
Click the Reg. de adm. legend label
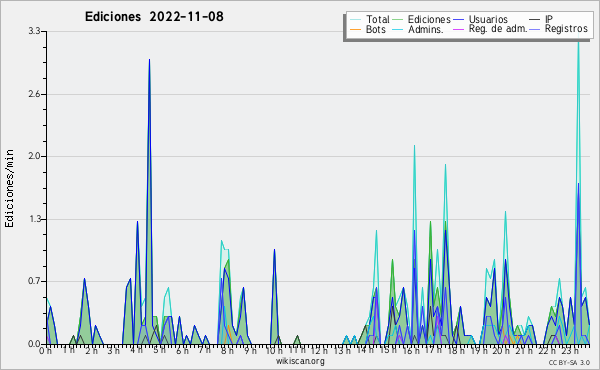[498, 29]
